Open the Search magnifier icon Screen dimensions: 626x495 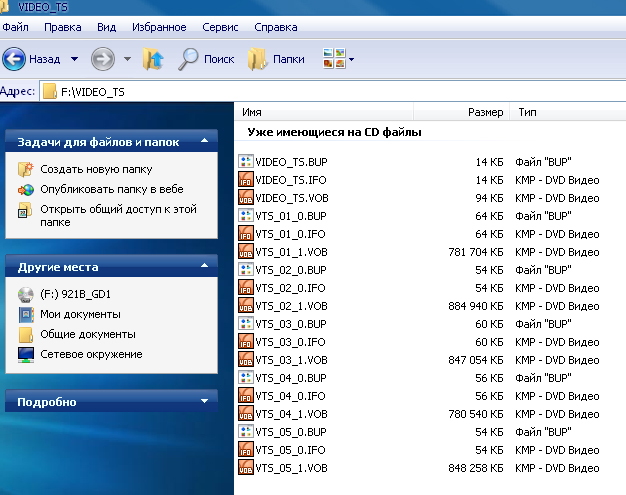pyautogui.click(x=188, y=59)
